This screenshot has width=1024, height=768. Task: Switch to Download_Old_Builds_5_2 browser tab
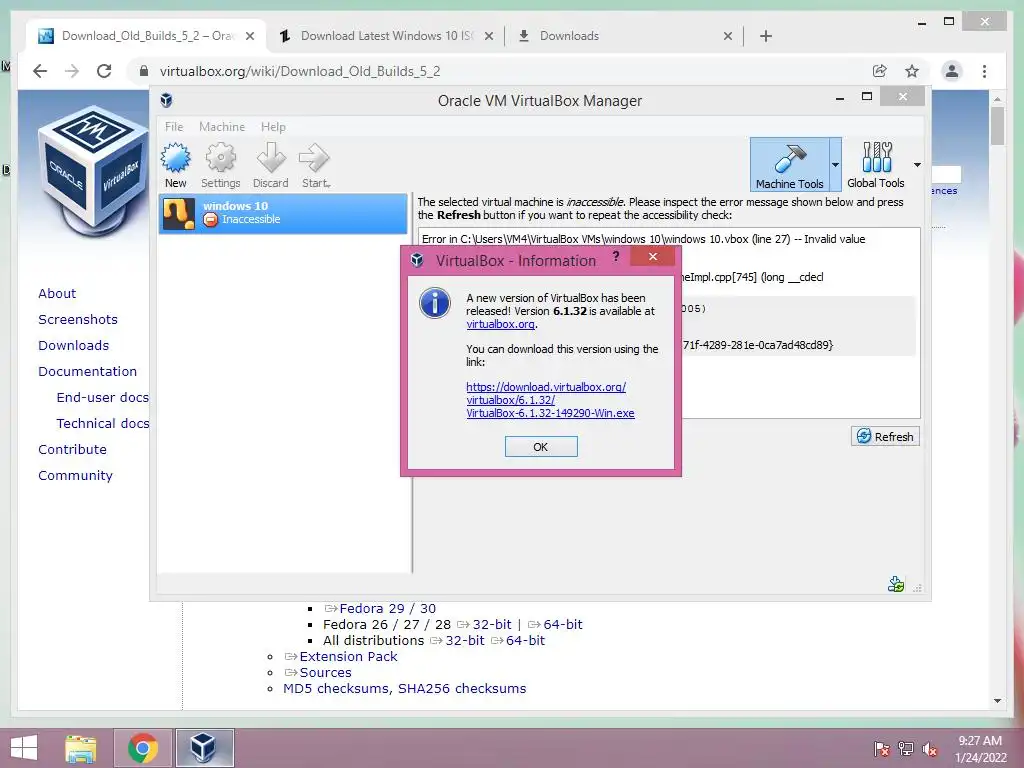pos(147,36)
